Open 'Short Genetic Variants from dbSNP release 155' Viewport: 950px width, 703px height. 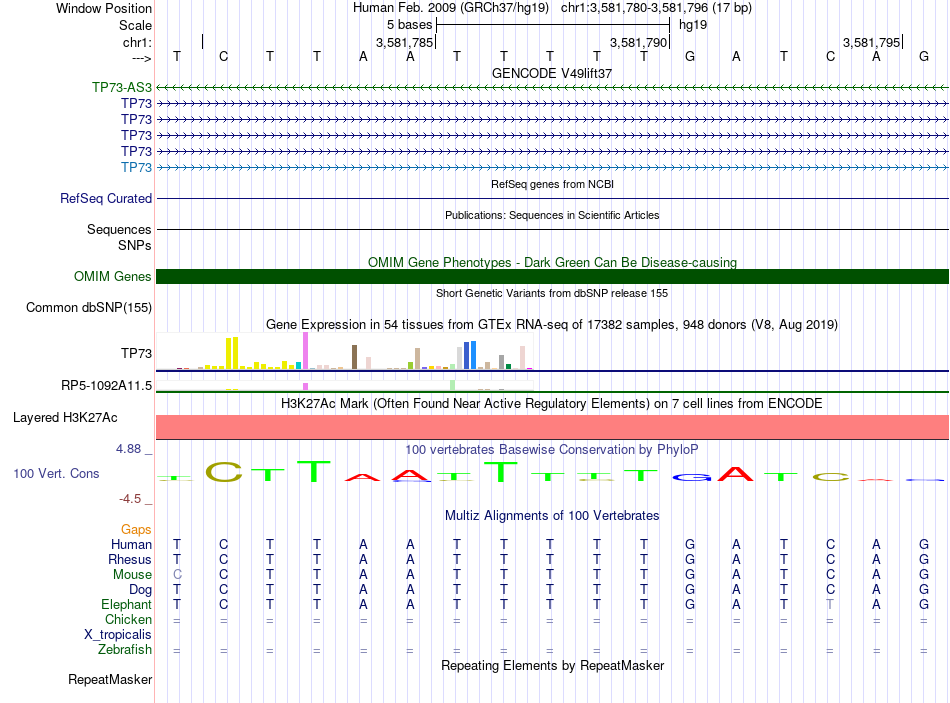pyautogui.click(x=552, y=293)
